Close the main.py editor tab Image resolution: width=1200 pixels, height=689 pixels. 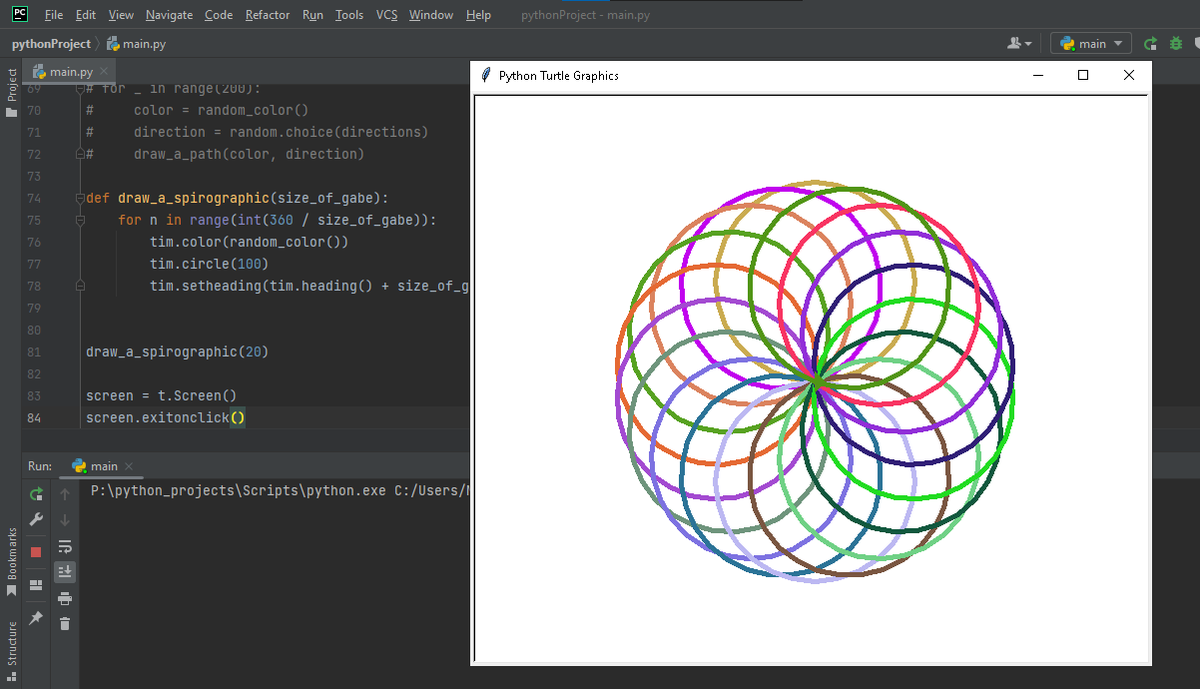point(104,71)
